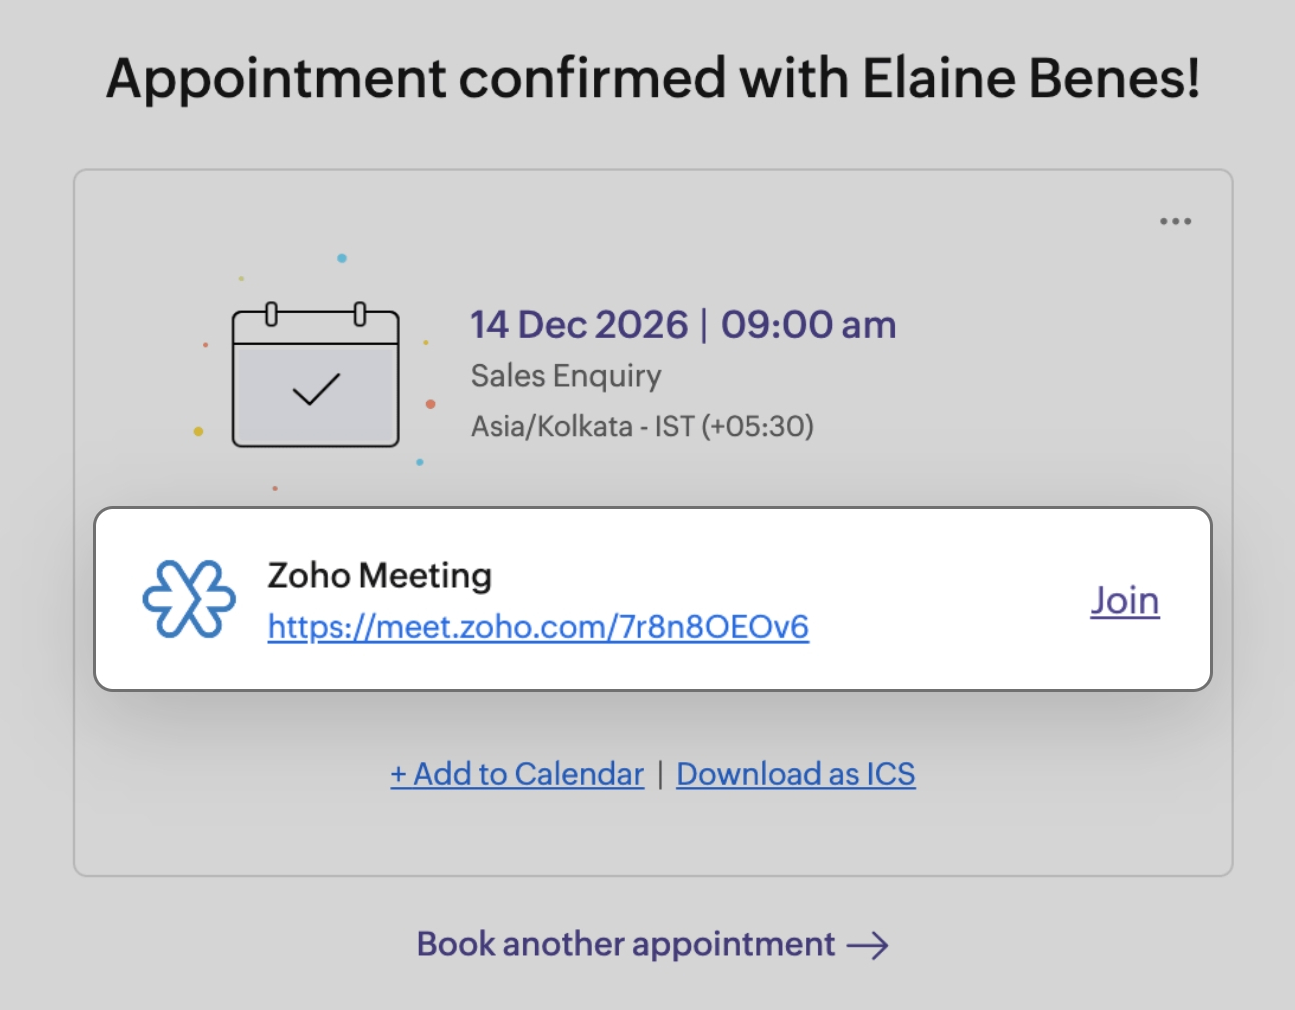This screenshot has width=1295, height=1010.
Task: Click the calendar confirmation icon
Action: (x=315, y=378)
